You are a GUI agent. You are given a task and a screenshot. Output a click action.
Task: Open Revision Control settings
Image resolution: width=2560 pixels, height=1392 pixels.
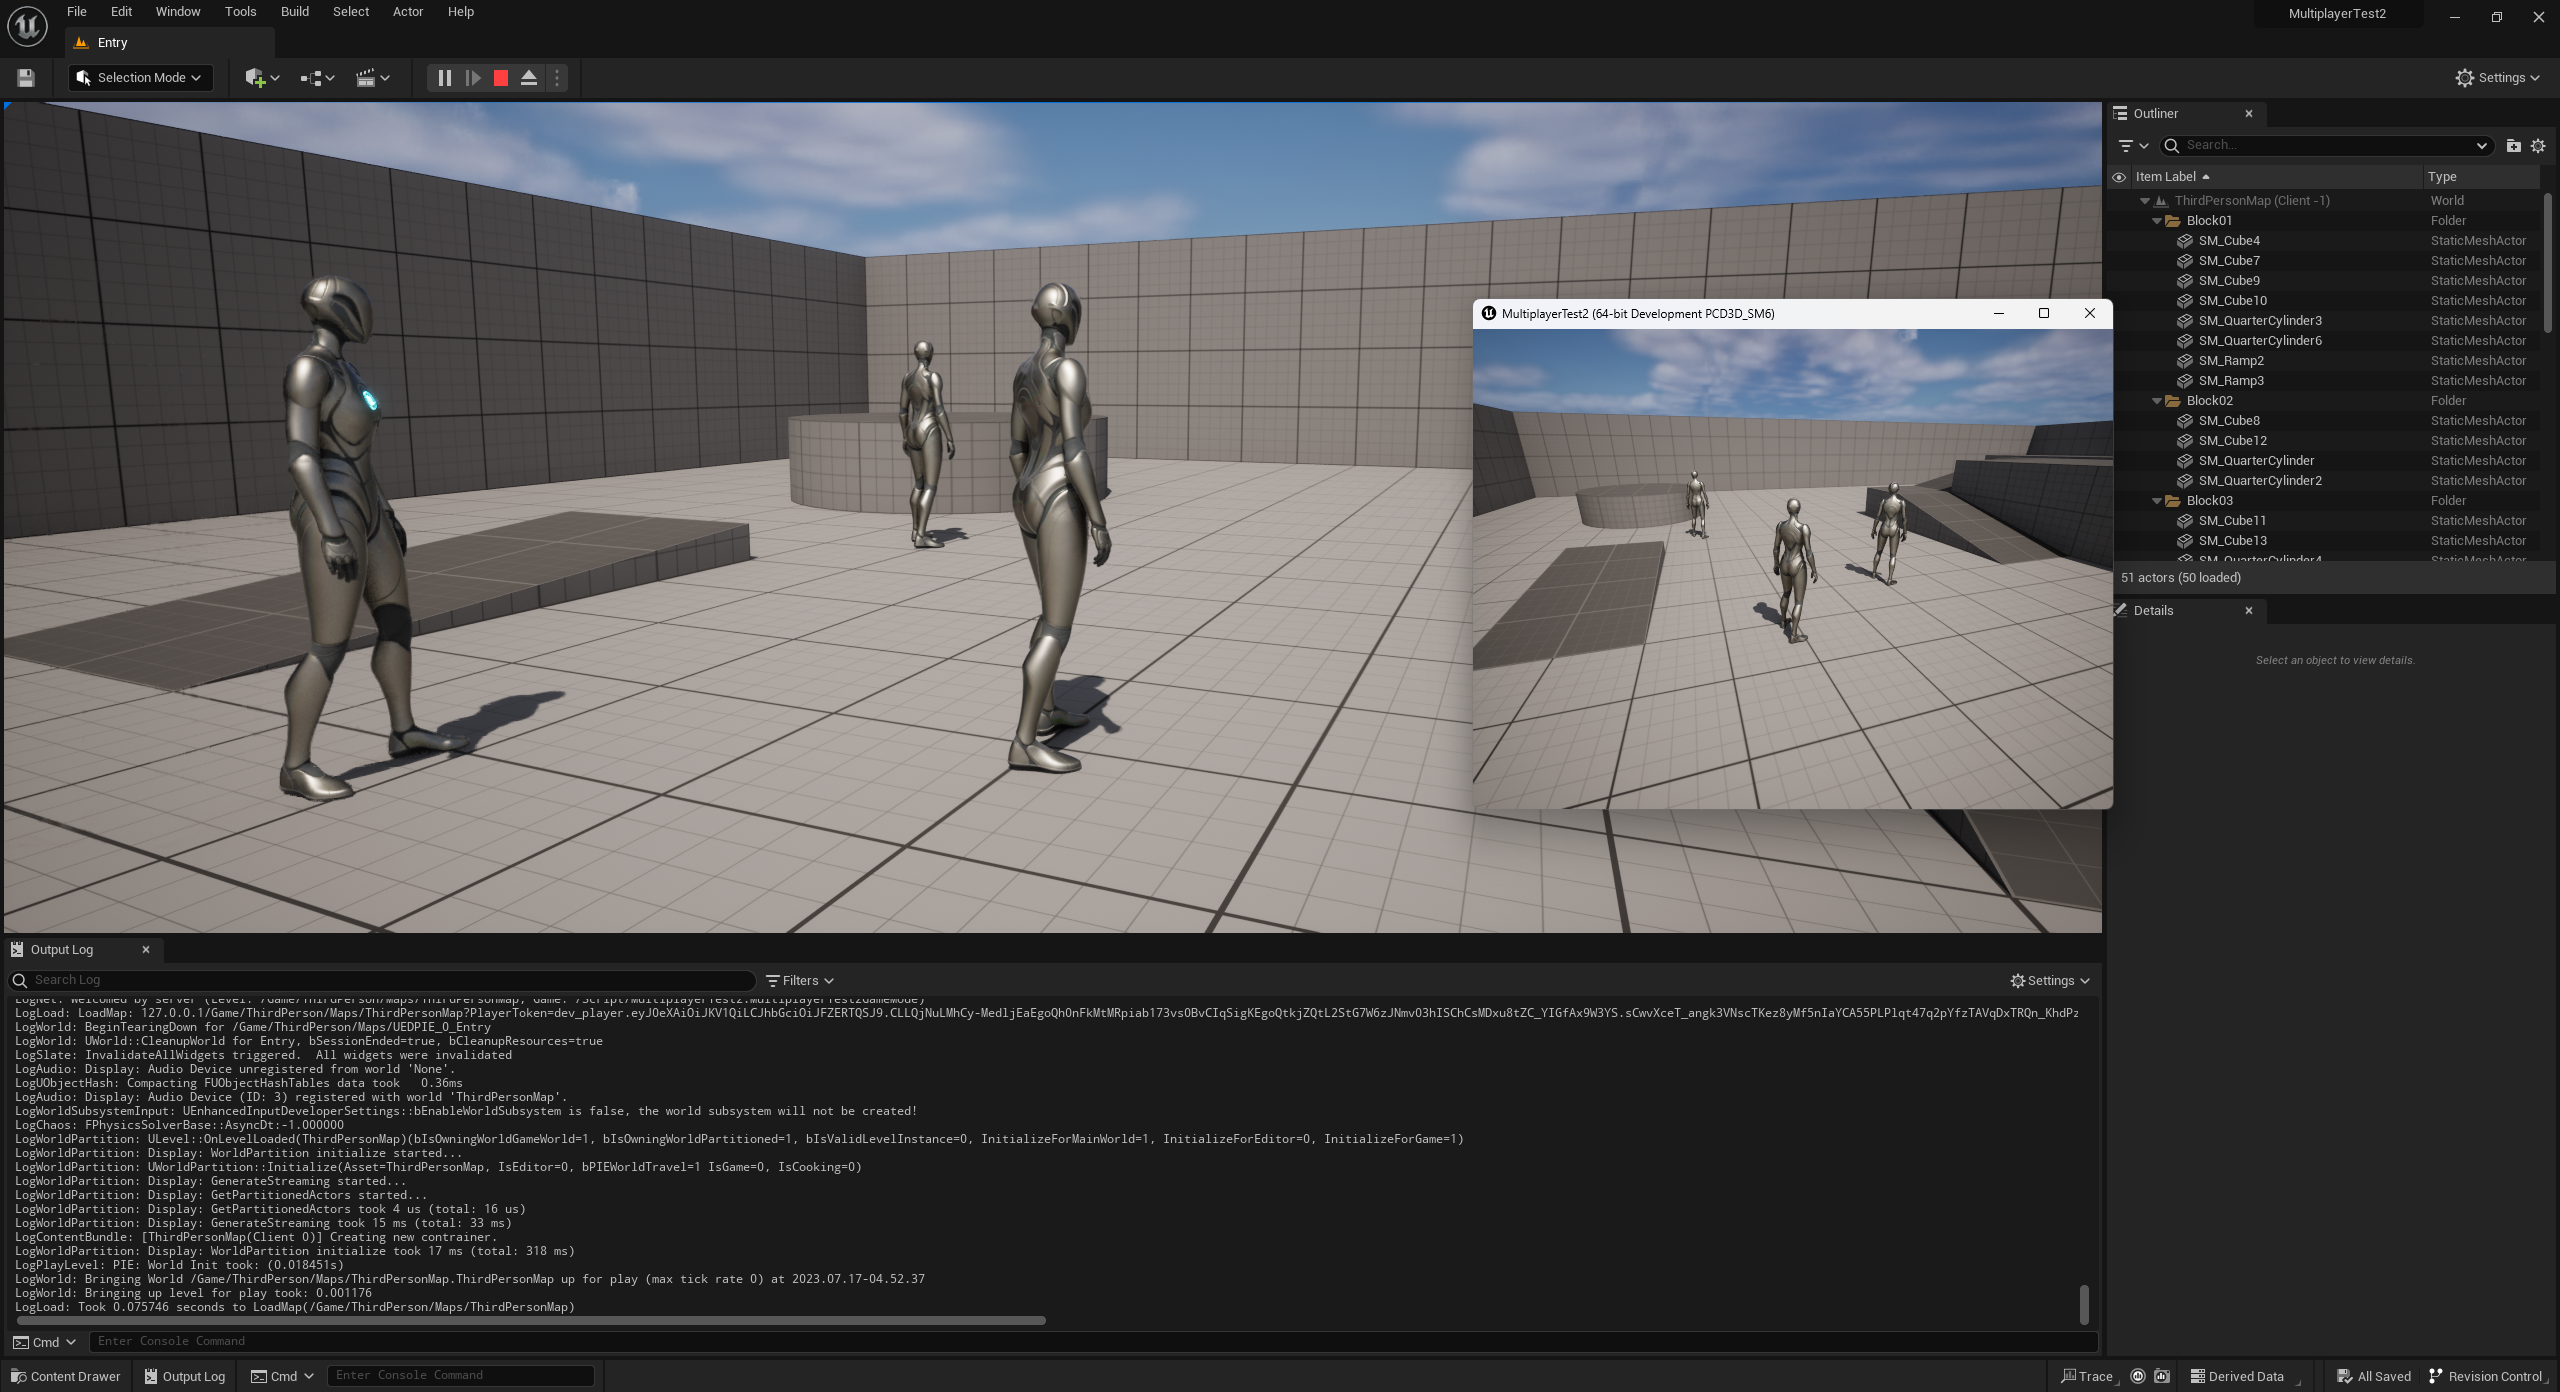(2487, 1376)
